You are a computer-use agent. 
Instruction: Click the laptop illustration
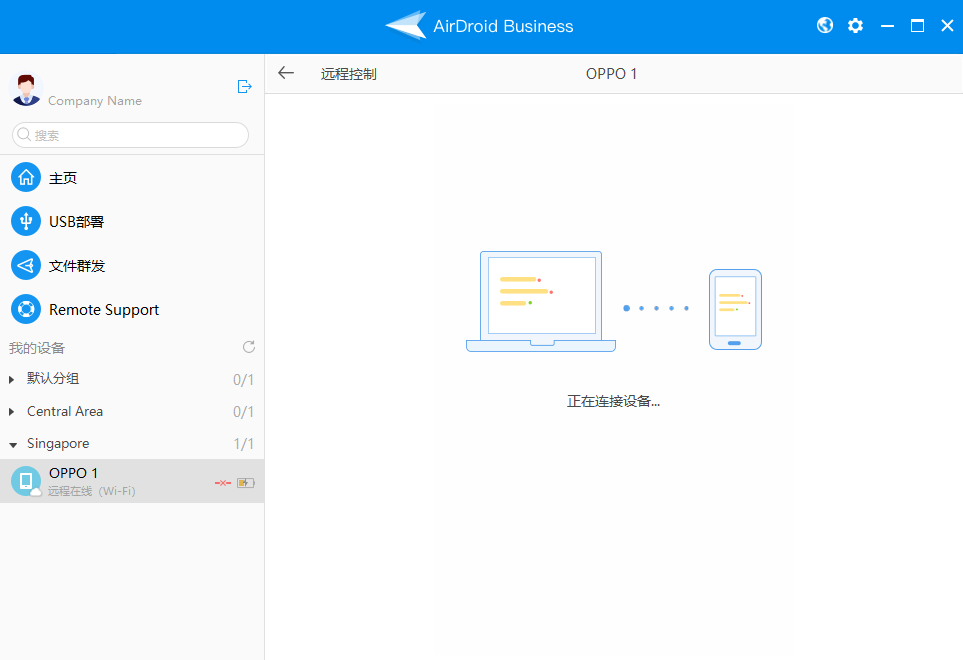pyautogui.click(x=540, y=301)
